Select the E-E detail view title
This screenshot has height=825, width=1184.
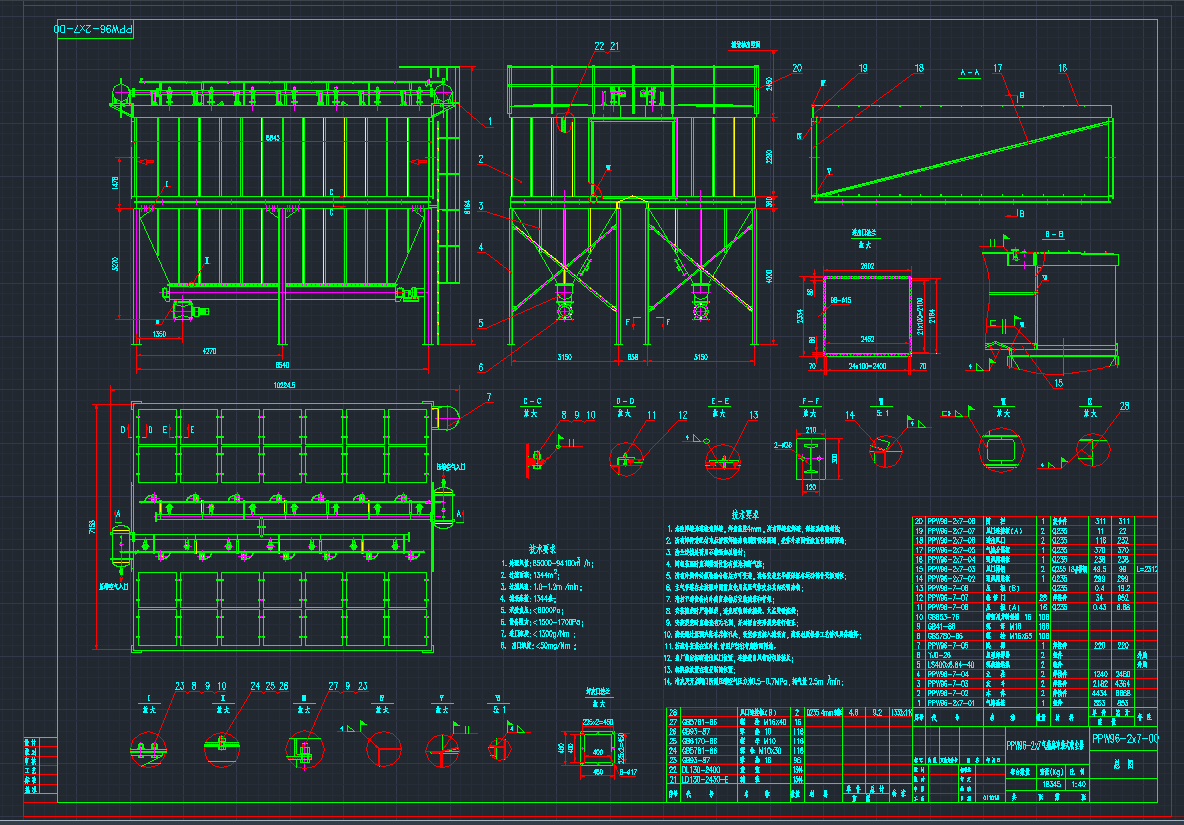[x=720, y=401]
